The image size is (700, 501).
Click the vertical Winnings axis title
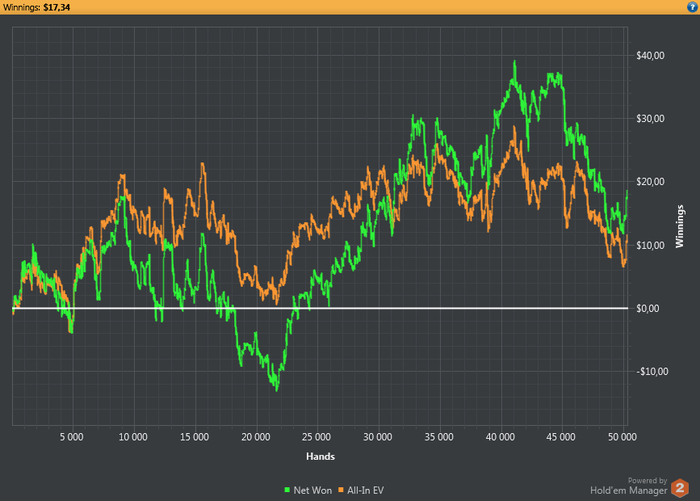tap(679, 226)
